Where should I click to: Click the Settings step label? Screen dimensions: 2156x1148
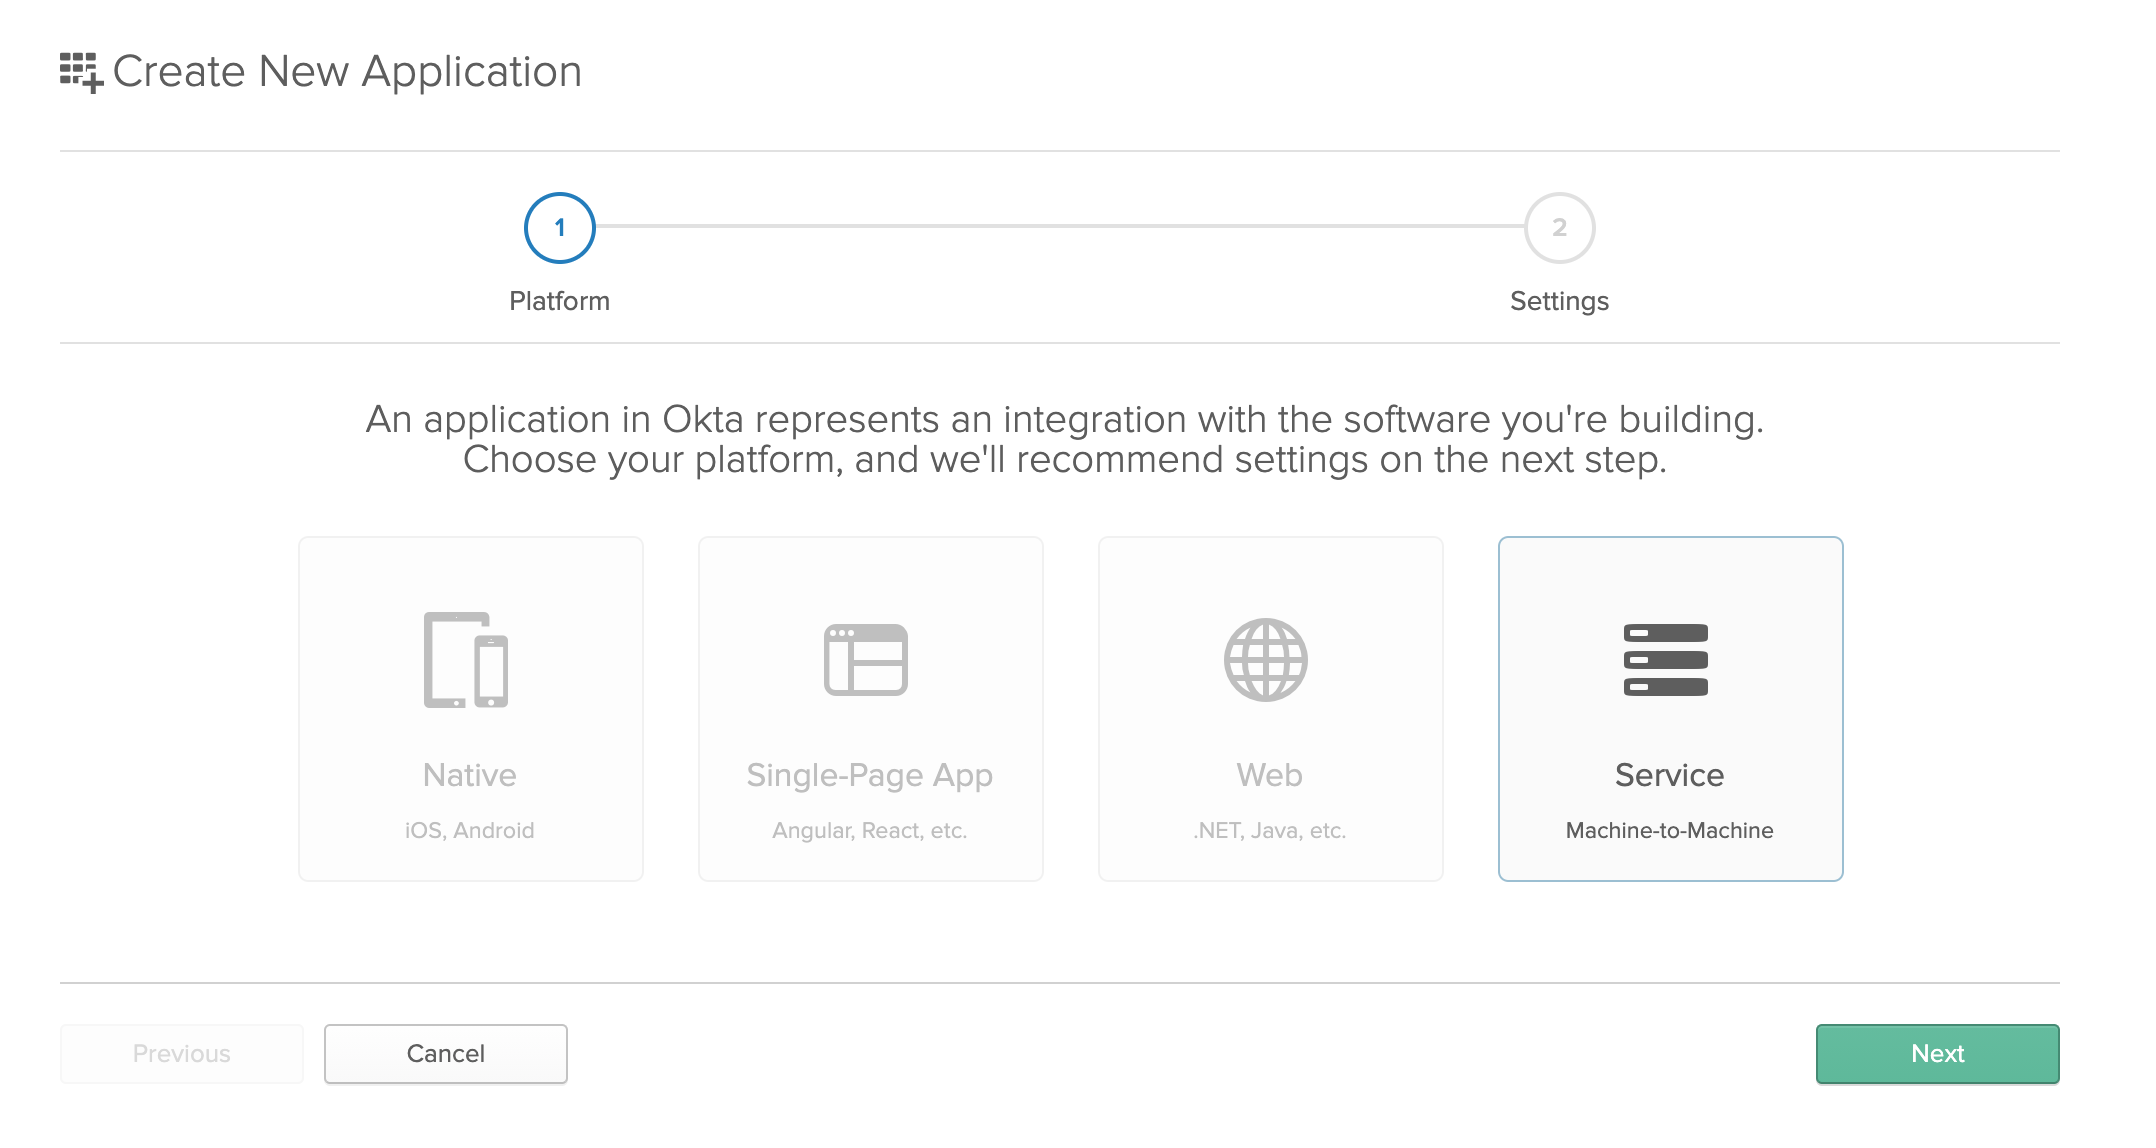click(x=1559, y=301)
